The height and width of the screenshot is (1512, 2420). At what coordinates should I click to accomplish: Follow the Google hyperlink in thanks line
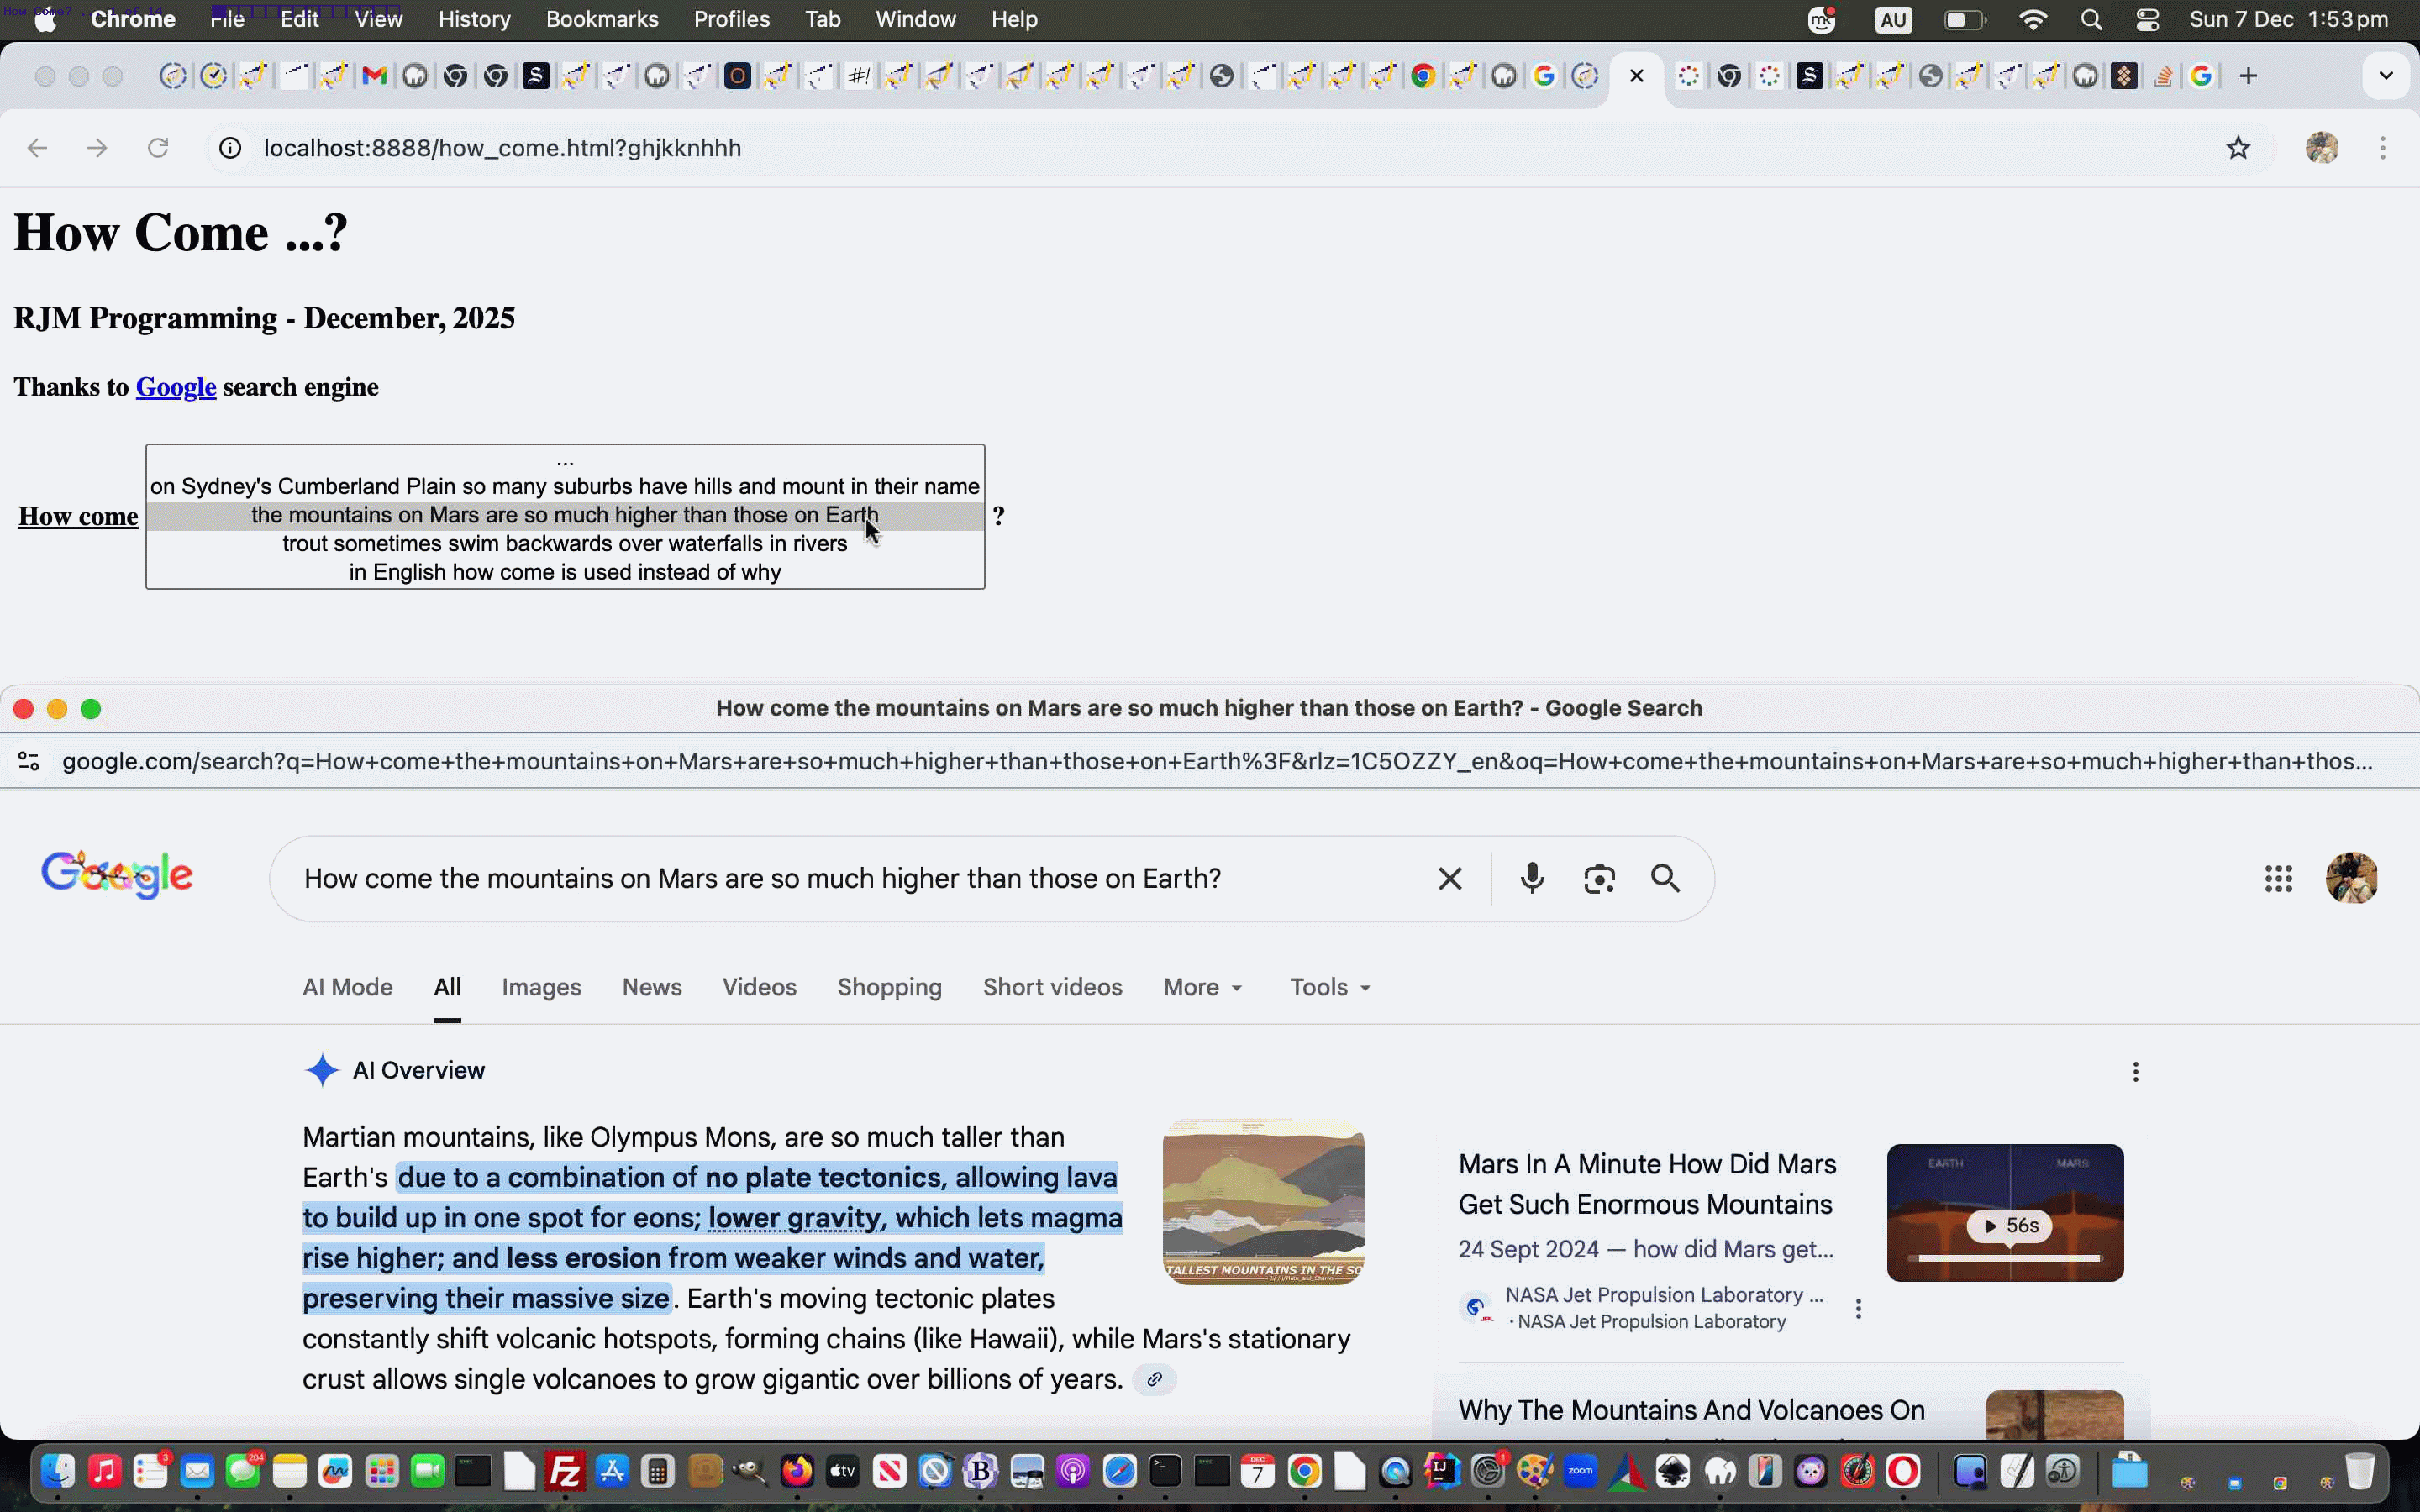click(176, 387)
